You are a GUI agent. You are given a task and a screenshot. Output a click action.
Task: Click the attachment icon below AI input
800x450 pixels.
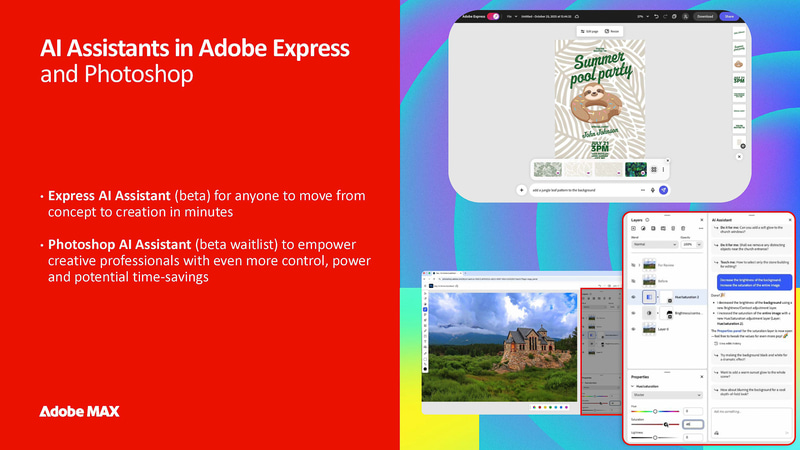pos(716,433)
